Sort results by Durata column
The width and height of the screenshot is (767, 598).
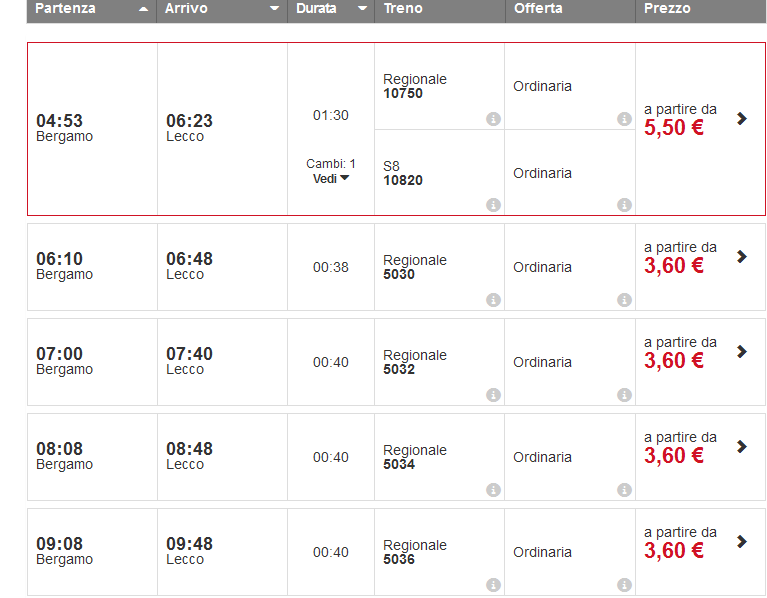tap(330, 8)
